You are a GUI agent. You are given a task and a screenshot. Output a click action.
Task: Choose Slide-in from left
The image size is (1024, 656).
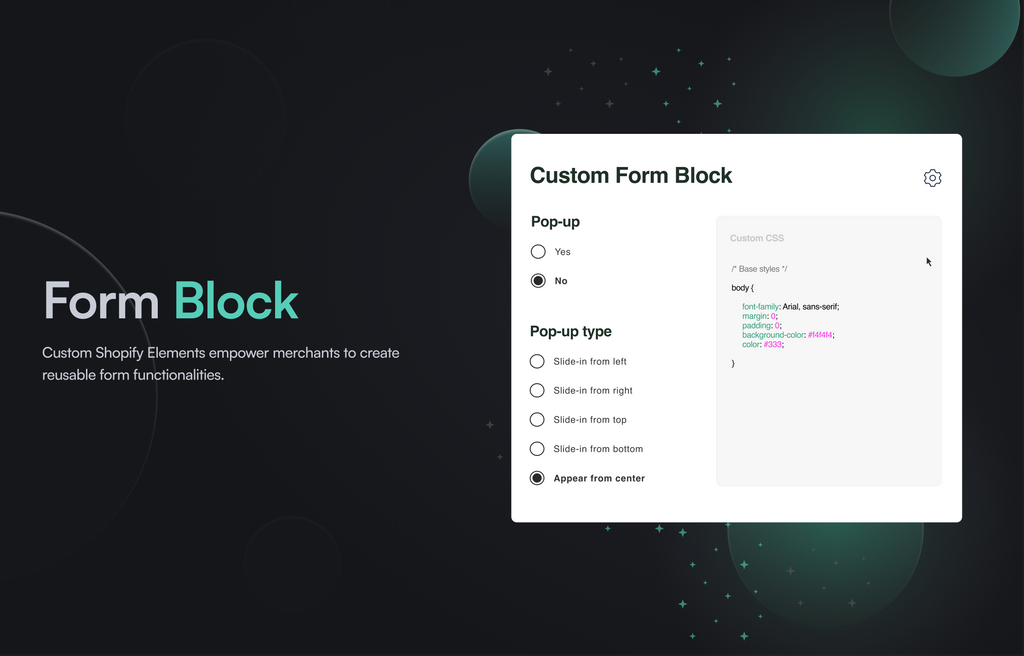537,361
